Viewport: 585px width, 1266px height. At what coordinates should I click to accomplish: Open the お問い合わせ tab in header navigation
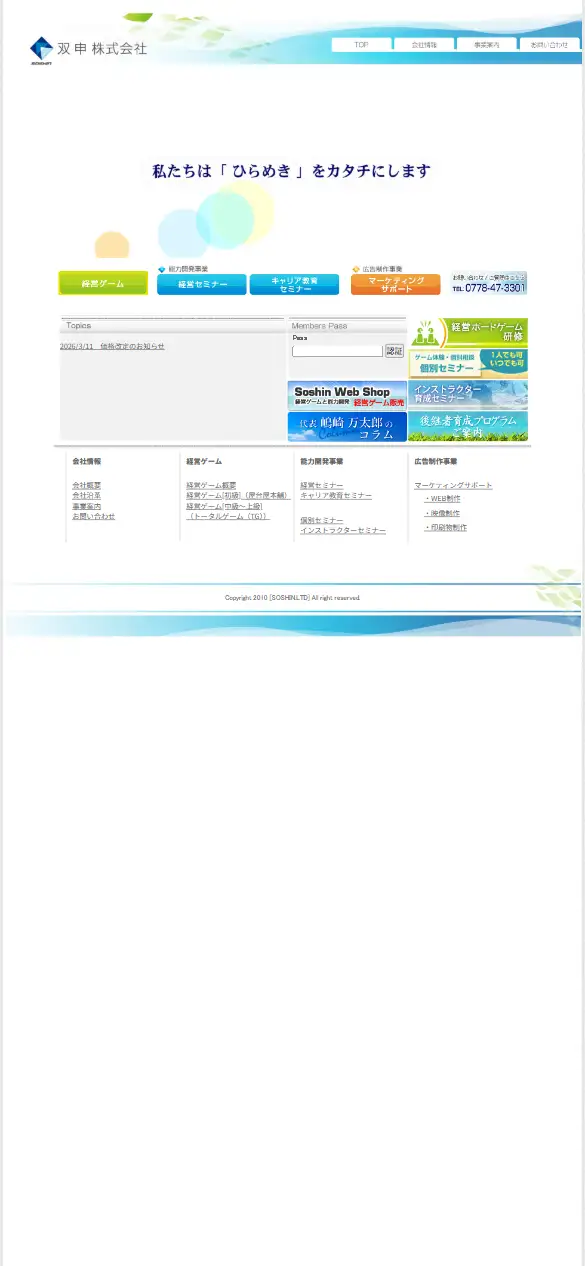coord(550,44)
